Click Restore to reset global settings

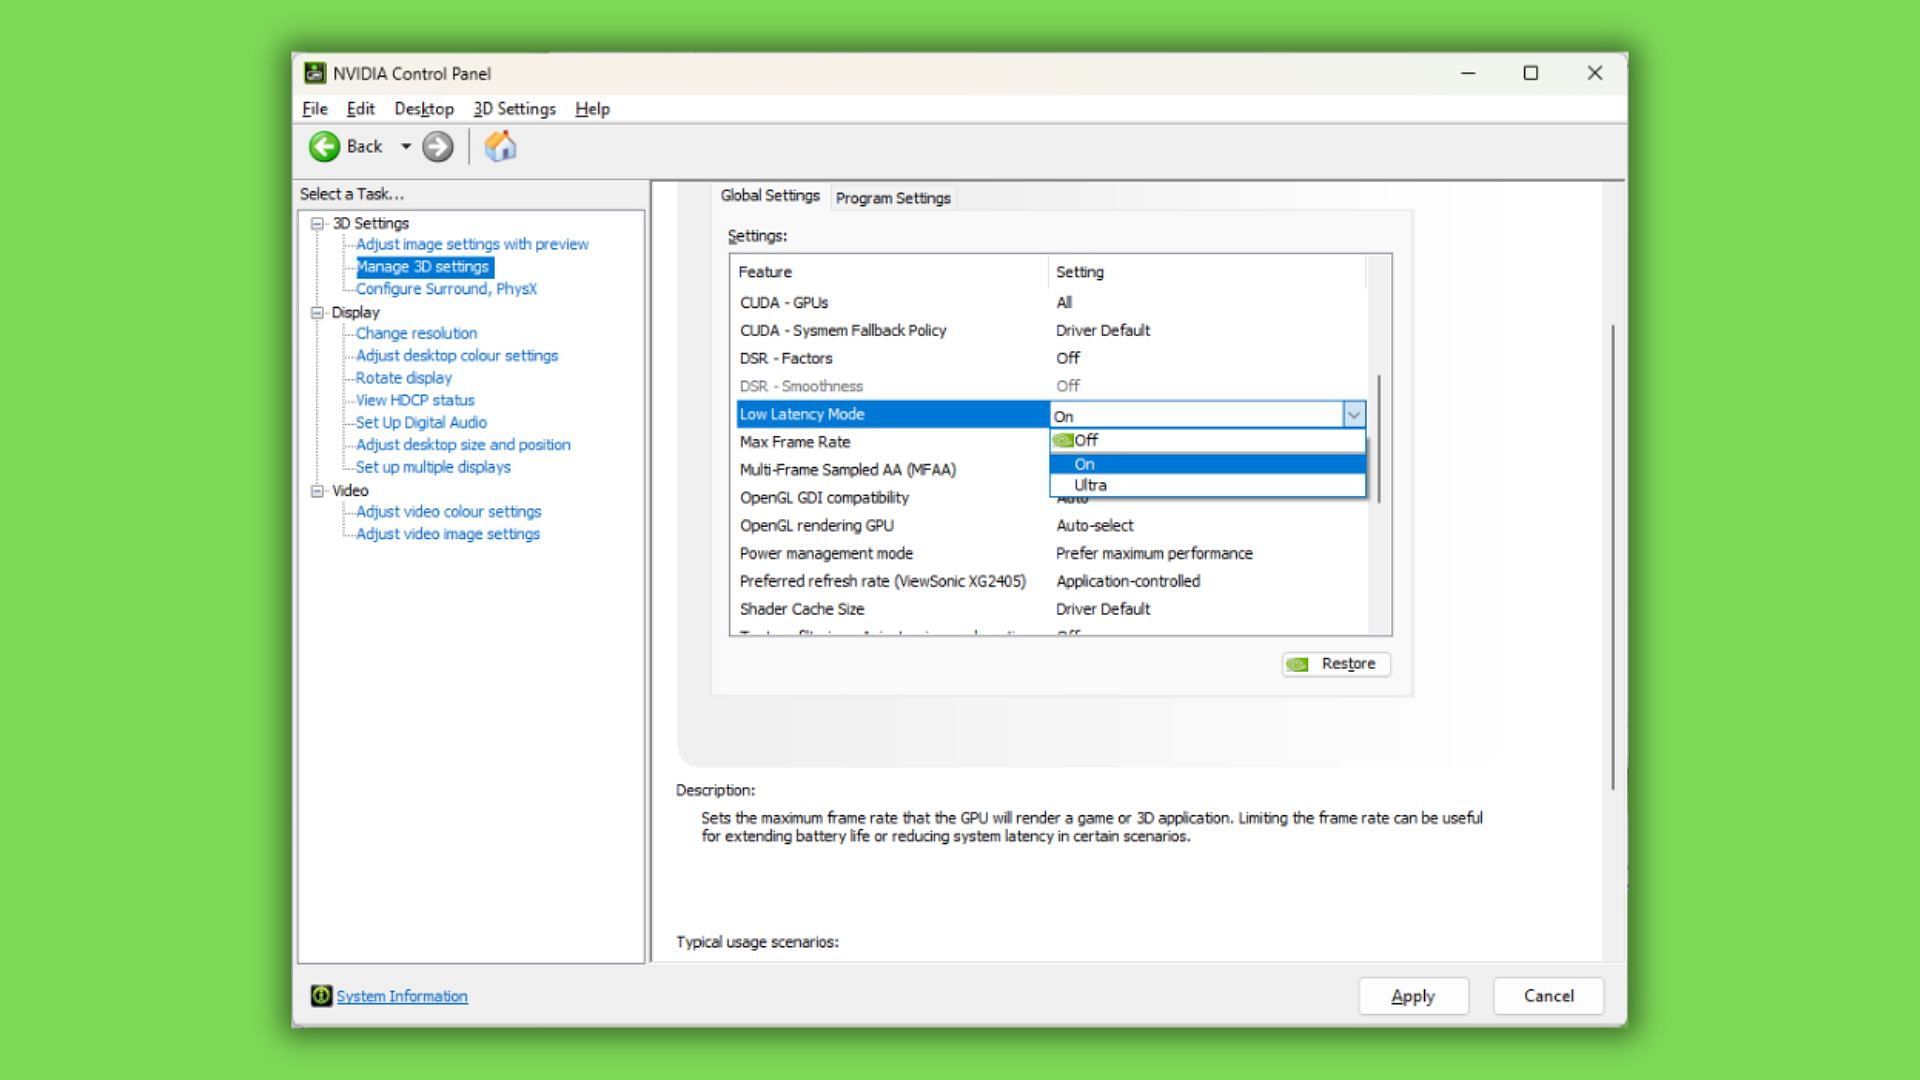click(x=1332, y=662)
